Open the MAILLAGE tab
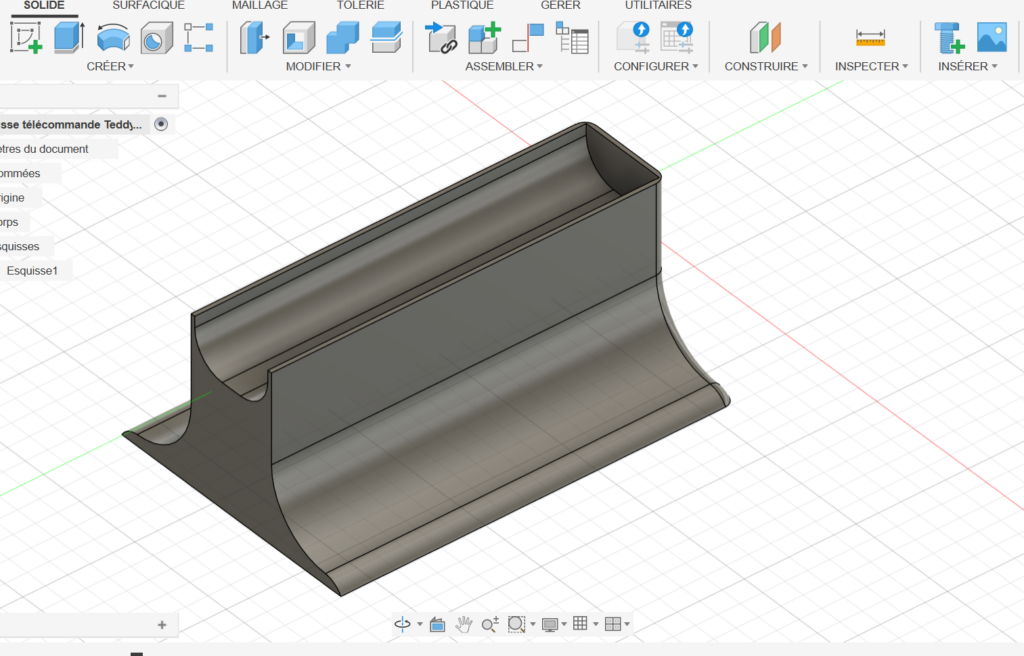The image size is (1024, 656). coord(259,6)
